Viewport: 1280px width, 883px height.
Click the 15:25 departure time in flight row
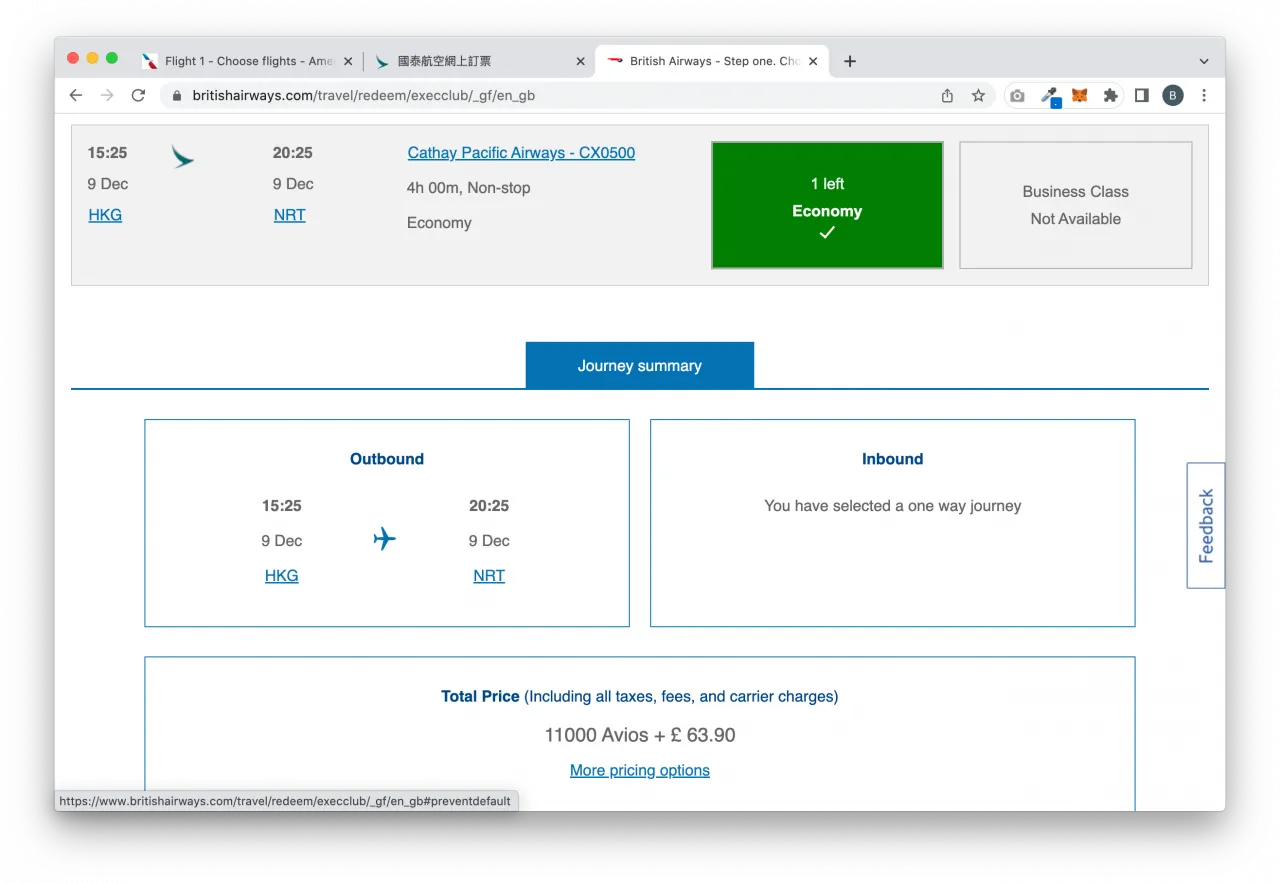(x=107, y=153)
